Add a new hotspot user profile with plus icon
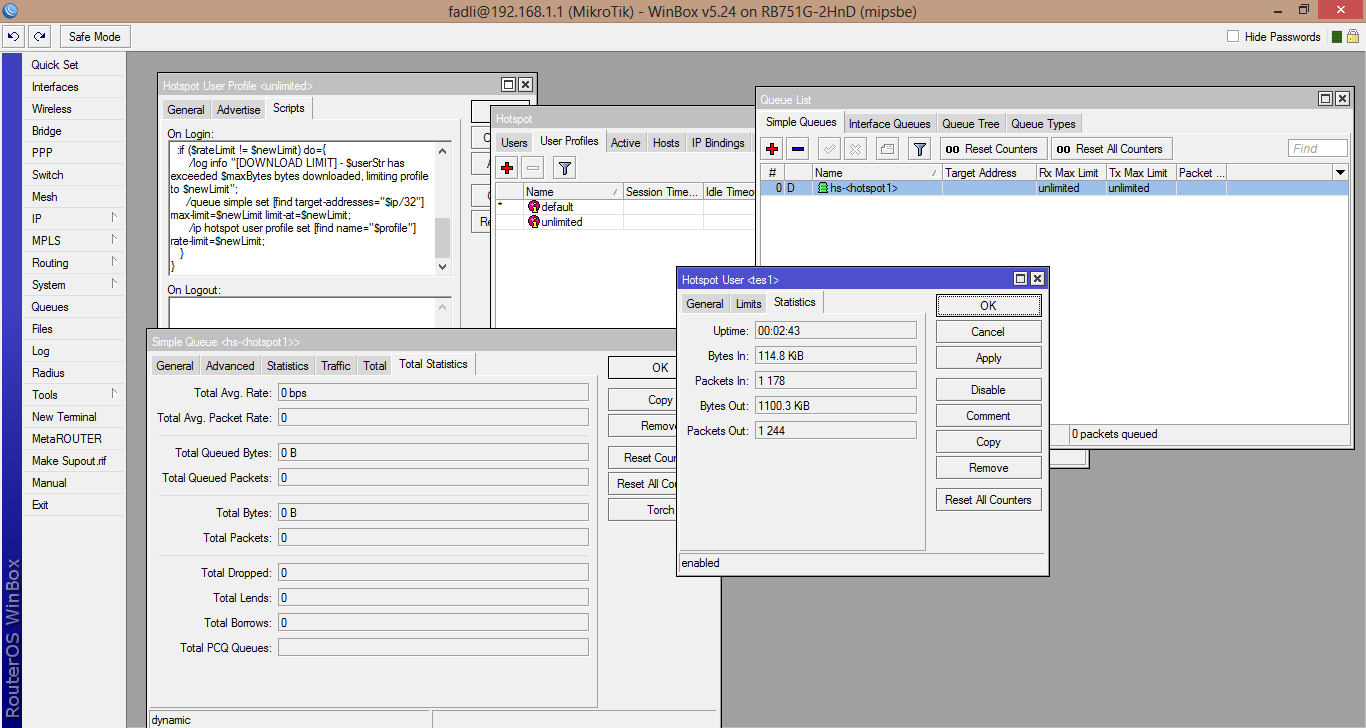 [506, 168]
